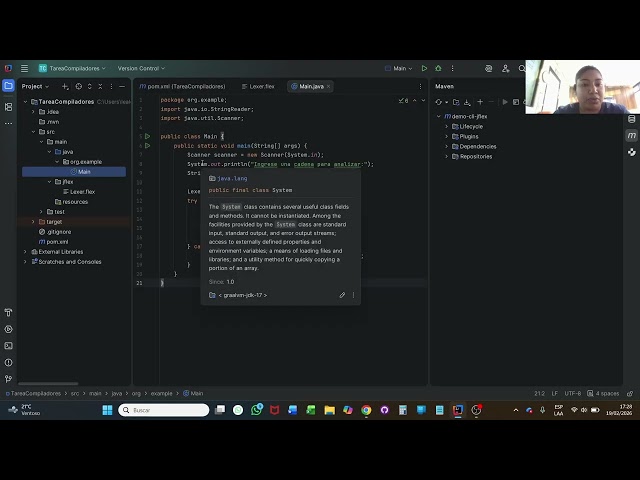Image resolution: width=640 pixels, height=480 pixels.
Task: Open the Database tool window icon on right sidebar
Action: point(631,119)
